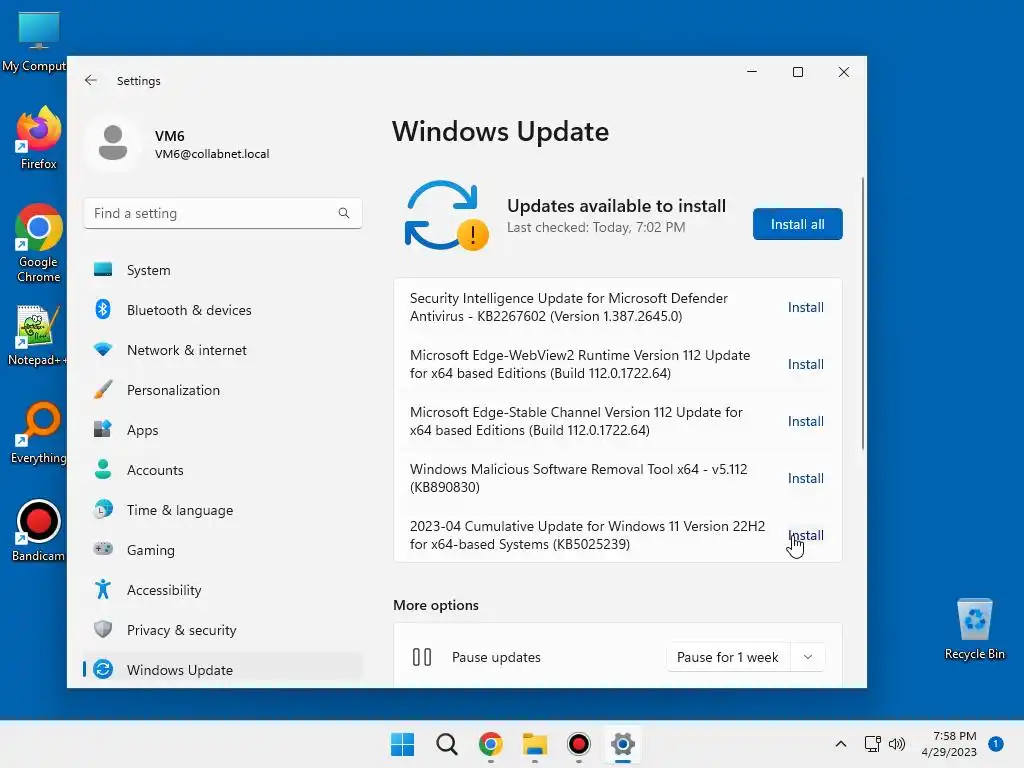This screenshot has width=1024, height=768.
Task: Click the Accessibility figure icon
Action: 103,589
